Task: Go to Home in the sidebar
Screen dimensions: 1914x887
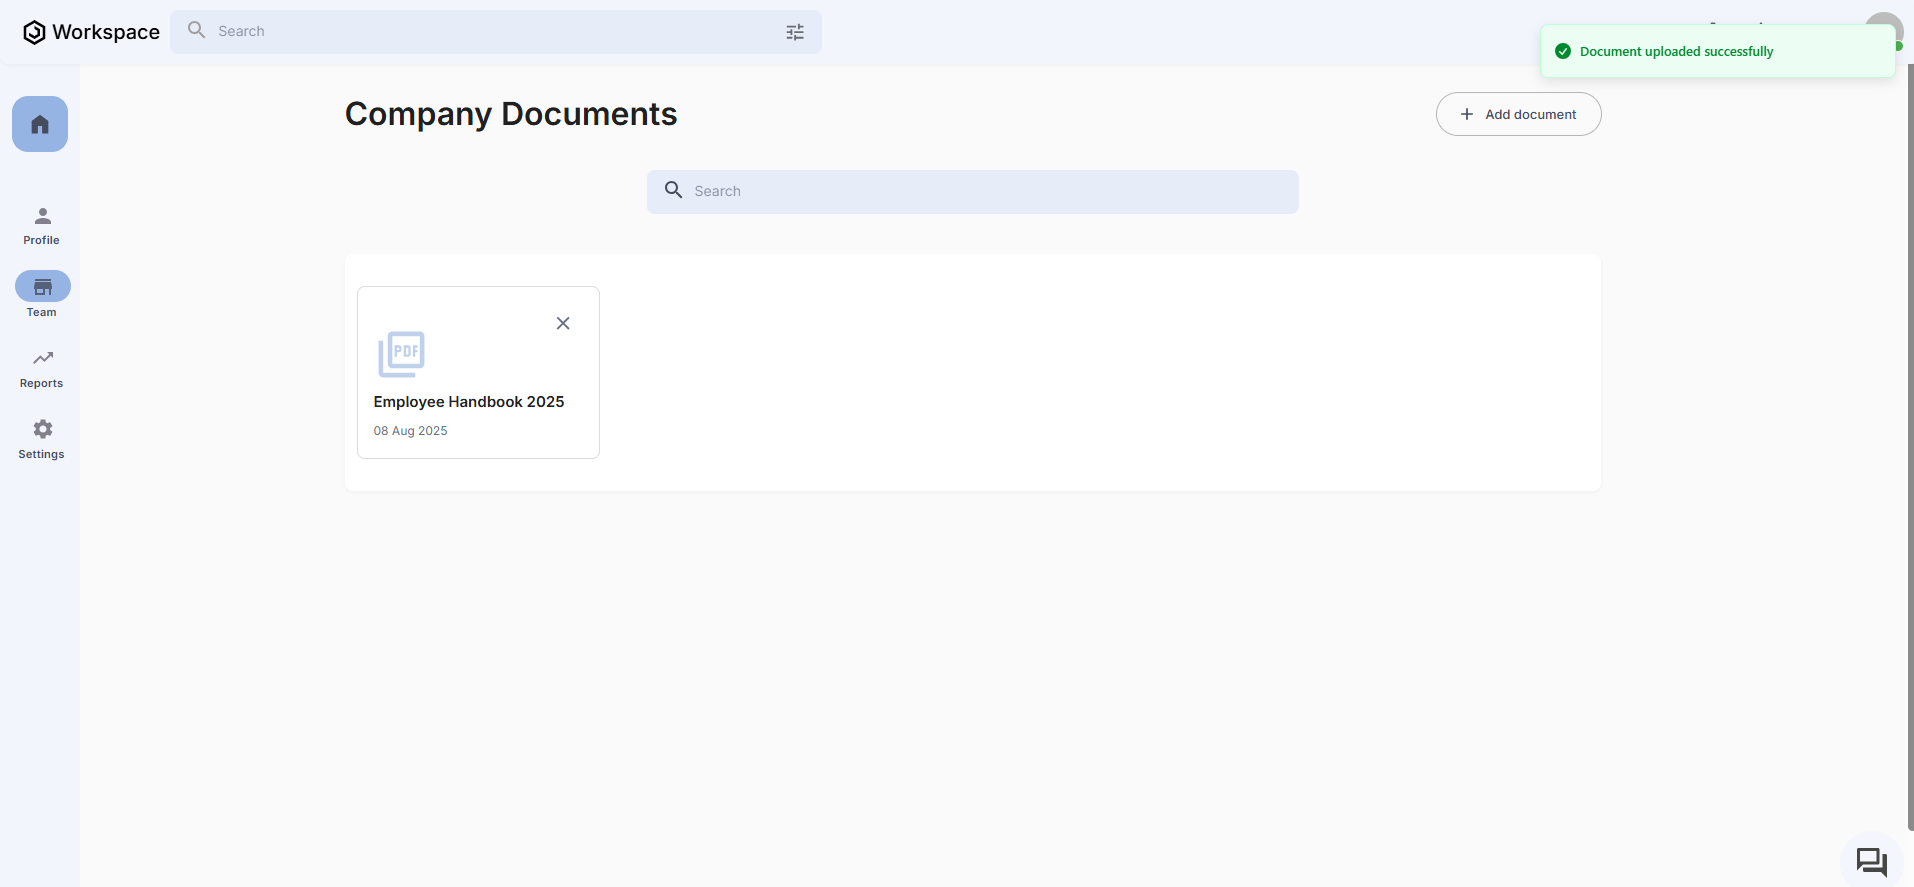Action: tap(40, 124)
